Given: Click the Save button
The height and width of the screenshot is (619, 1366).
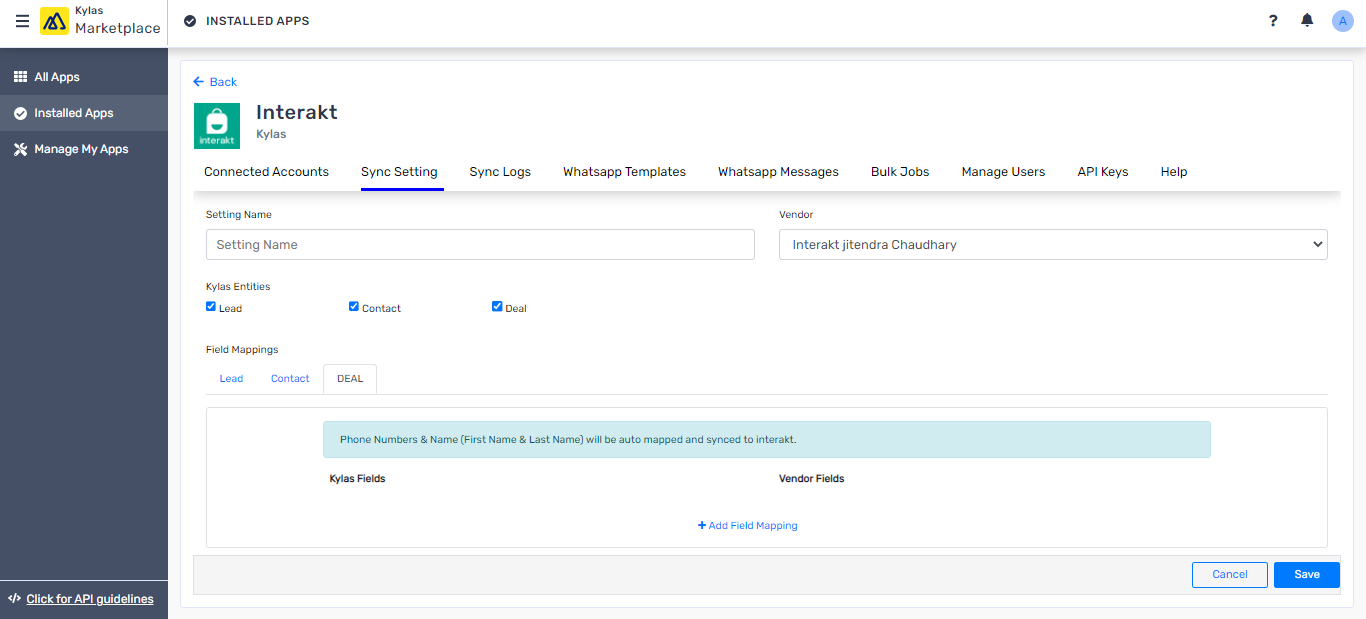Looking at the screenshot, I should pyautogui.click(x=1306, y=574).
